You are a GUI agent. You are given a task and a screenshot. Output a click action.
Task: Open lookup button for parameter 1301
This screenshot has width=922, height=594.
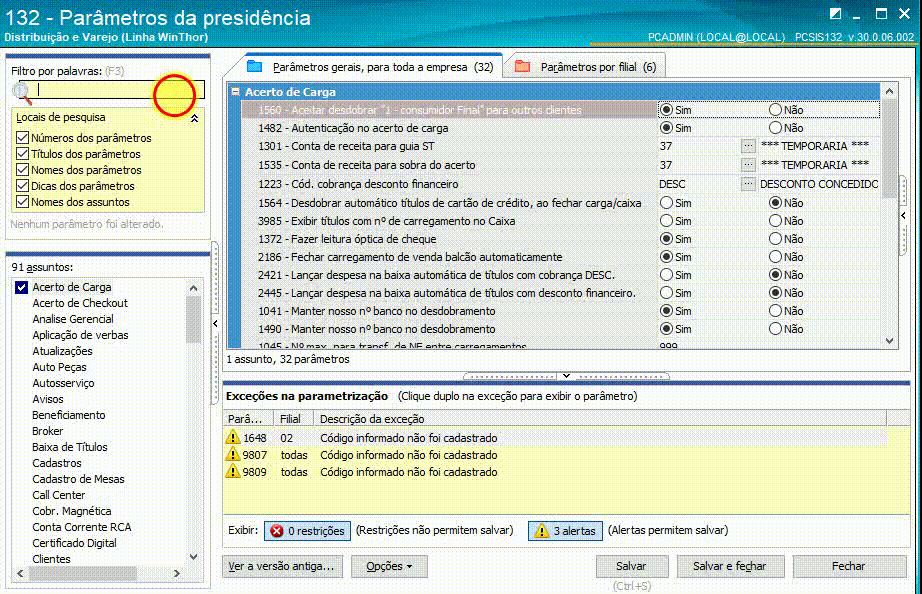(x=747, y=146)
